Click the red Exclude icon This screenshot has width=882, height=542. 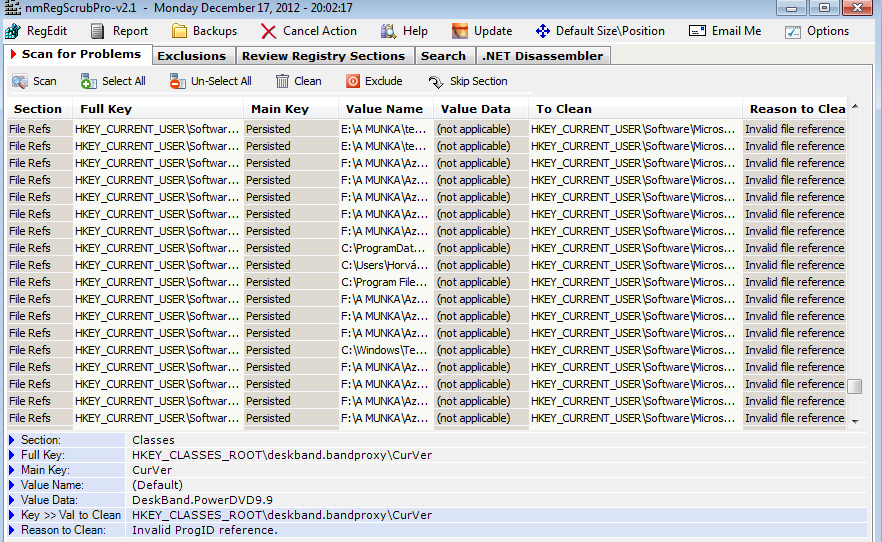[353, 82]
